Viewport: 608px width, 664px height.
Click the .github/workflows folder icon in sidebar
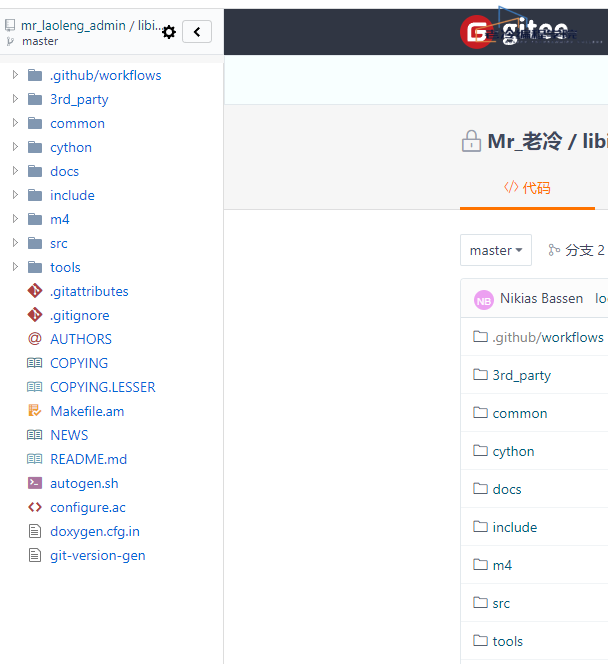pyautogui.click(x=35, y=75)
